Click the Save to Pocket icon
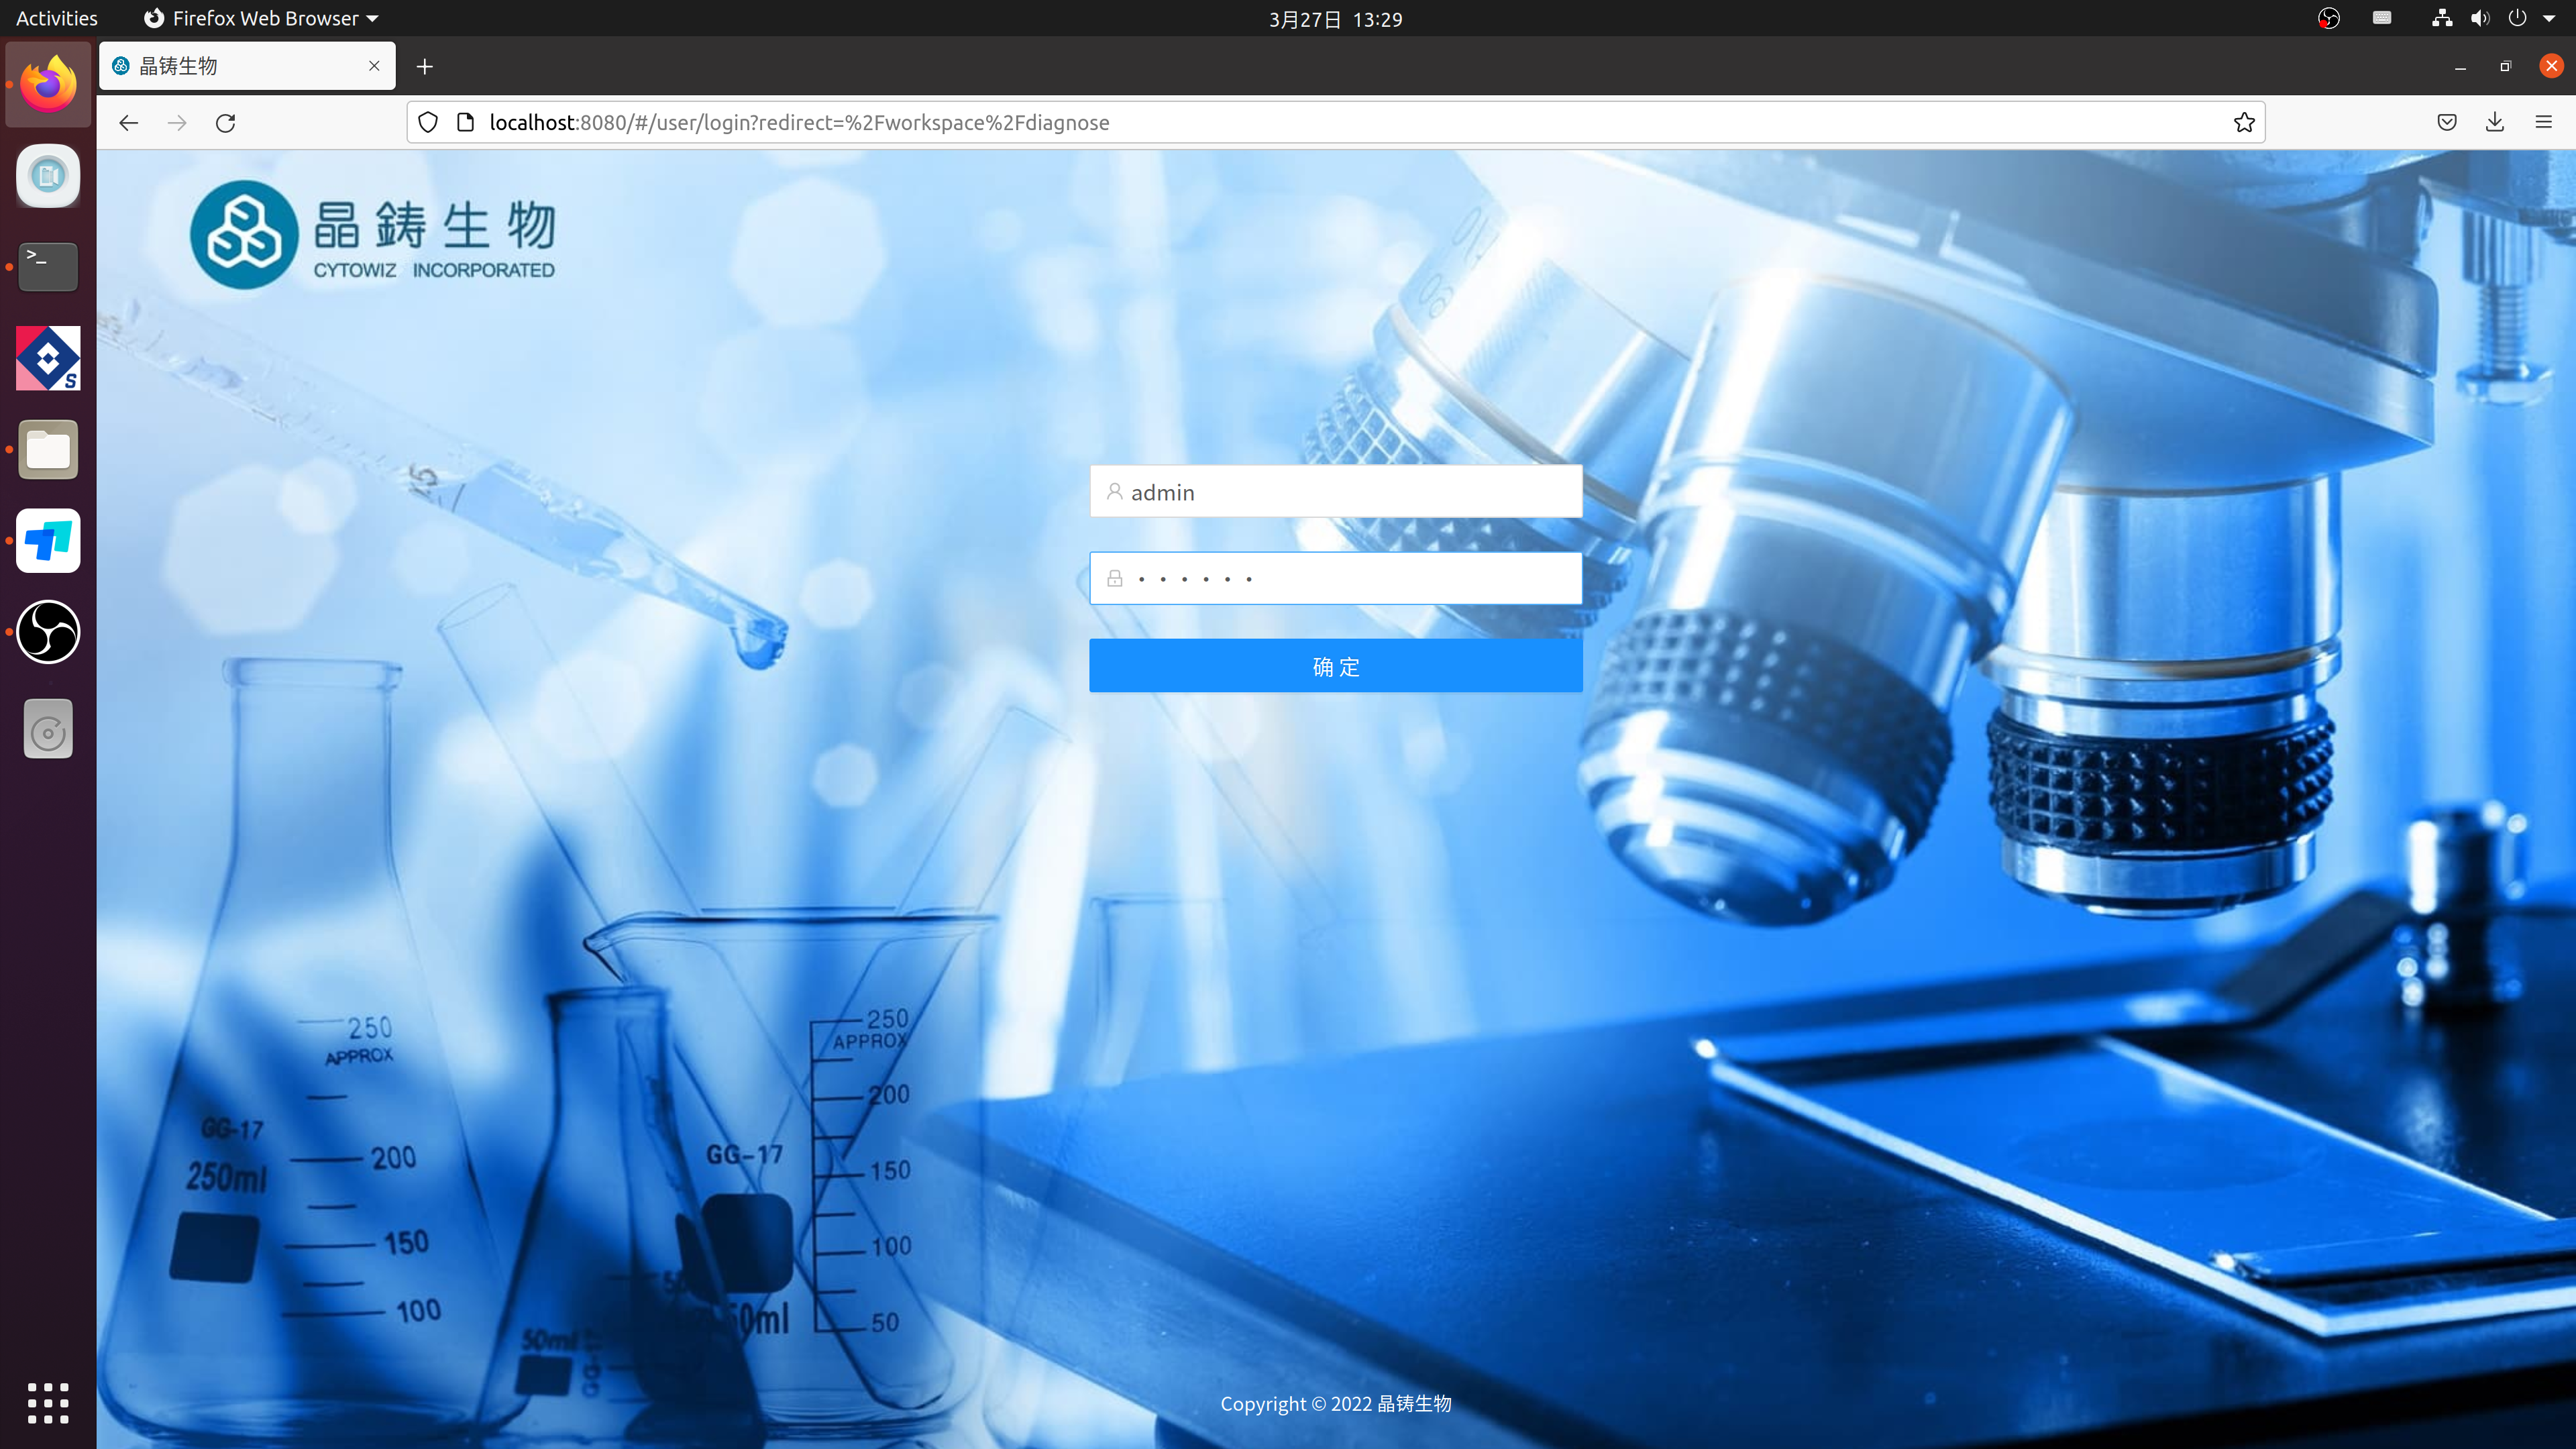Screen dimensions: 2576x1449 click(x=2446, y=122)
